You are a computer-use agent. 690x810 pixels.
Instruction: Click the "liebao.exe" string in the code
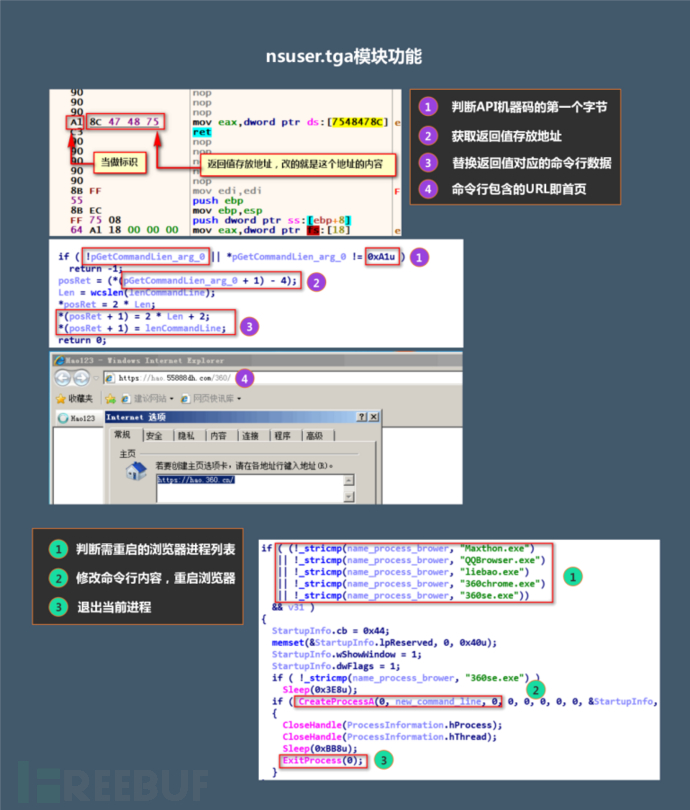[492, 572]
